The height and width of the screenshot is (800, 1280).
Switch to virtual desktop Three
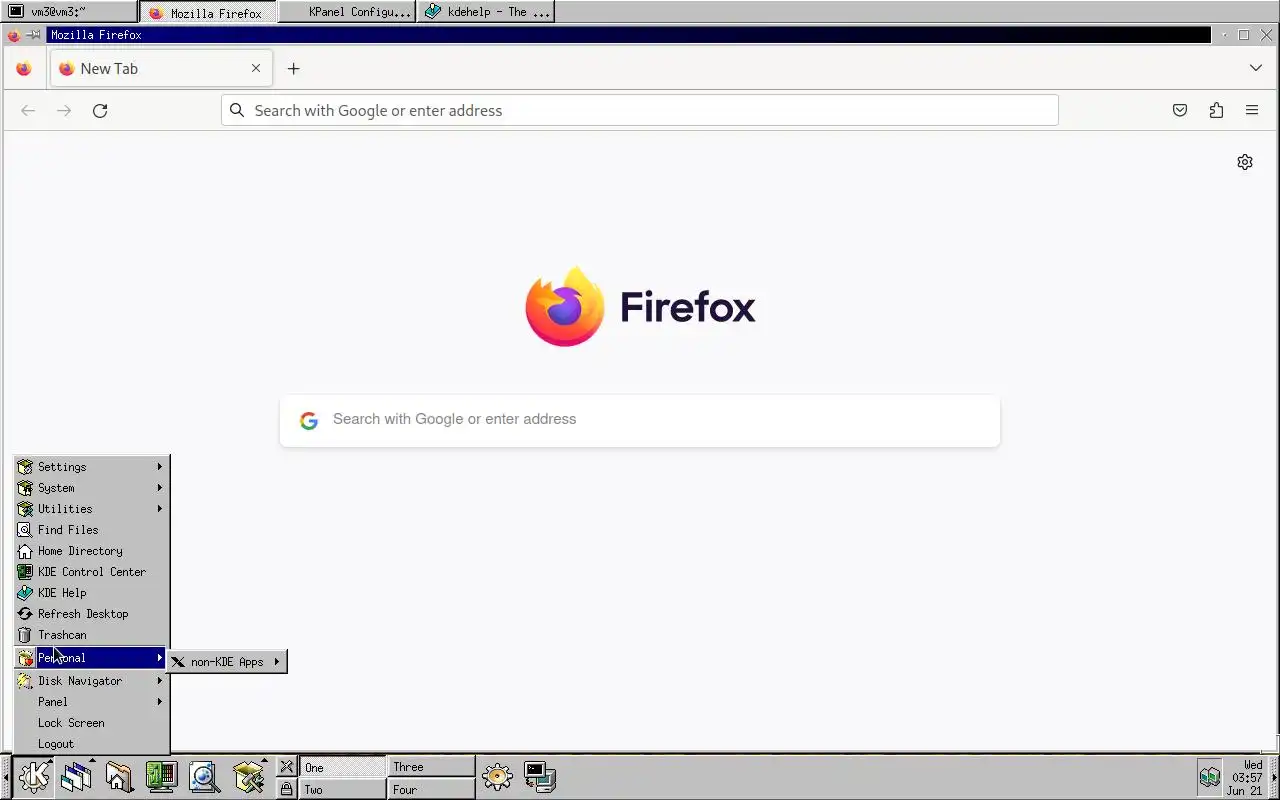coord(431,767)
